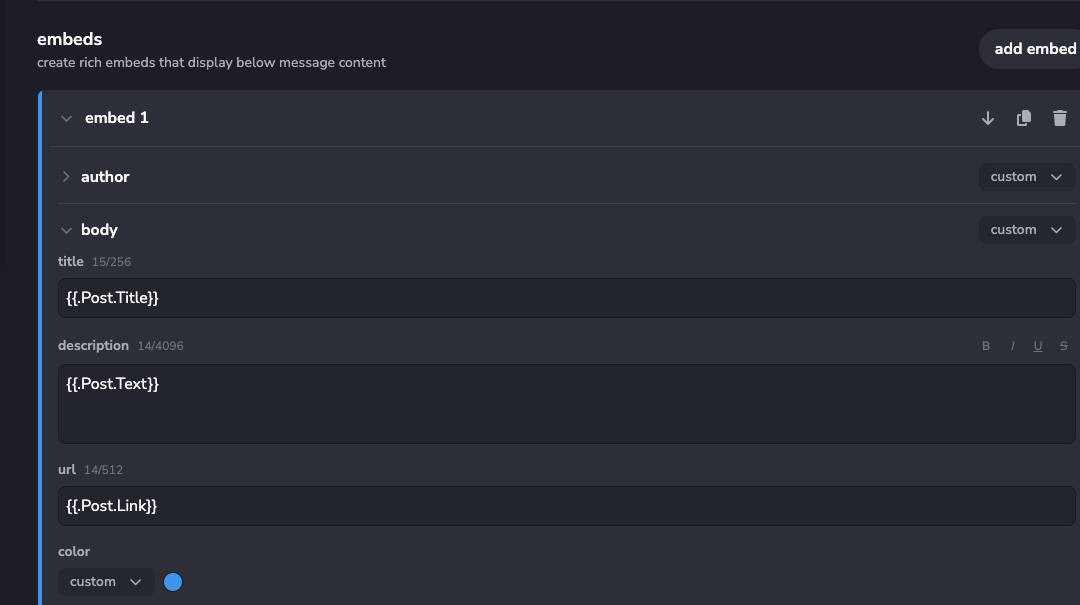The image size is (1080, 605).
Task: Select the author section label
Action: (105, 176)
